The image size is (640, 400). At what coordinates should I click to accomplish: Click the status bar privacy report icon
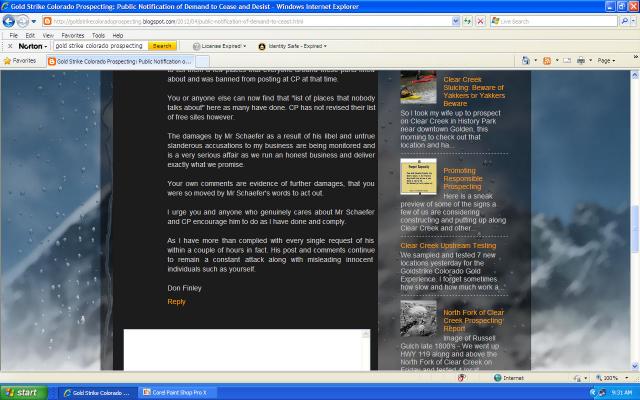click(x=462, y=378)
